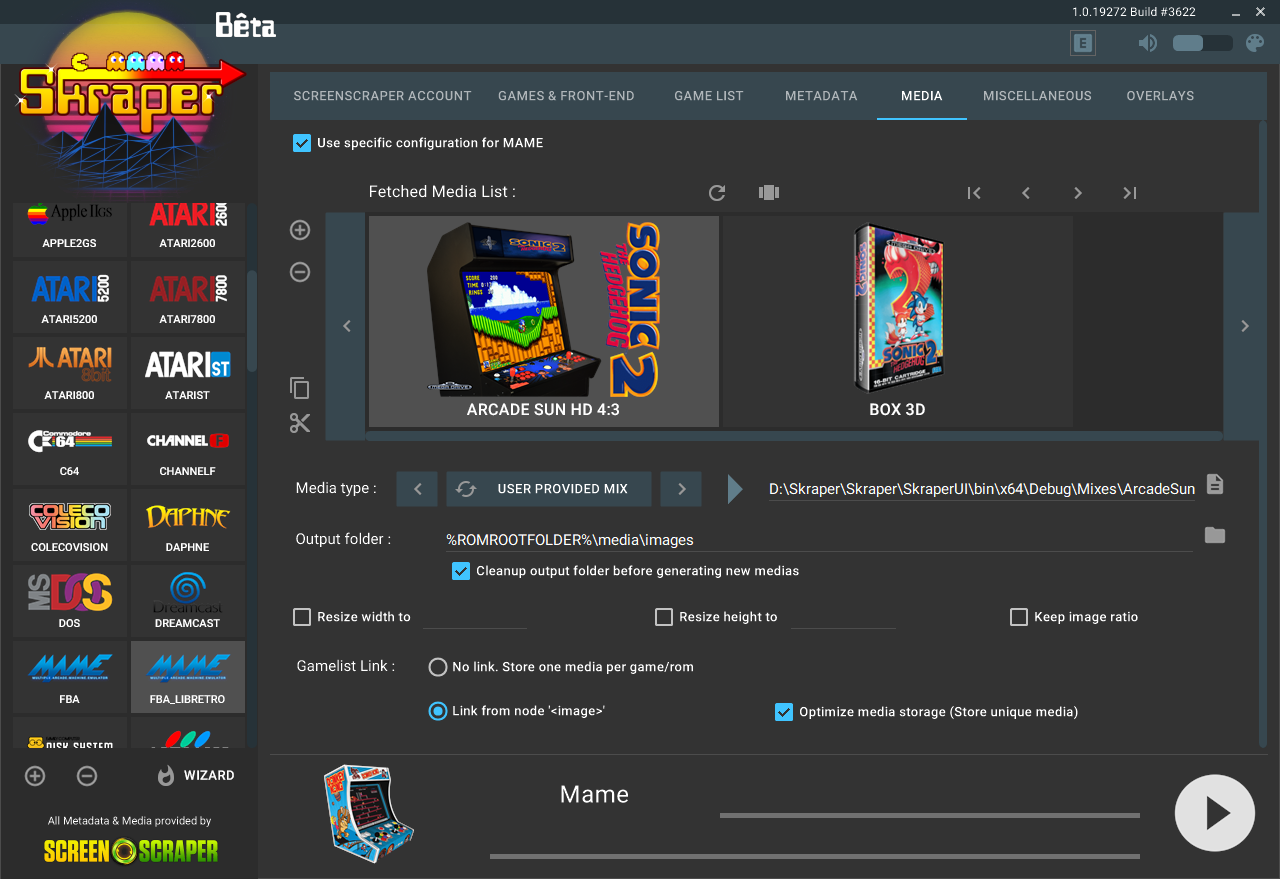This screenshot has height=879, width=1280.
Task: Open Games & Front-End tab
Action: pos(566,96)
